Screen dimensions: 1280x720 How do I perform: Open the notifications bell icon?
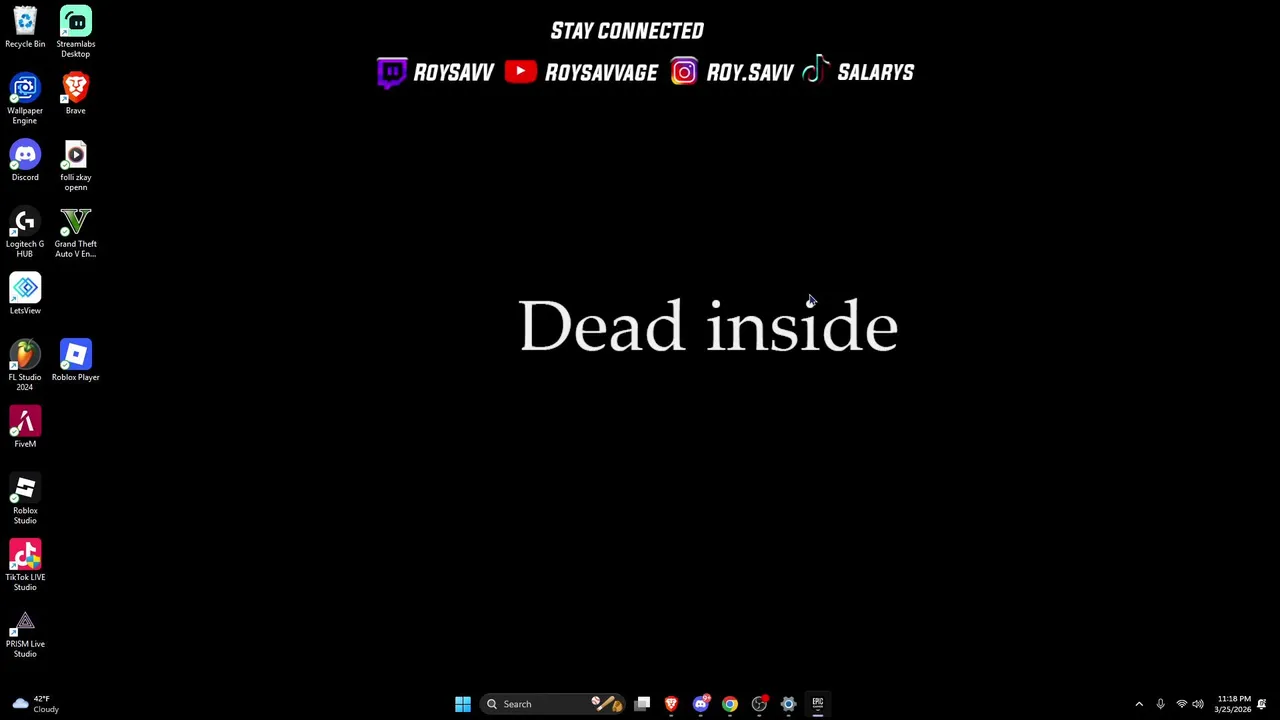pos(1262,704)
